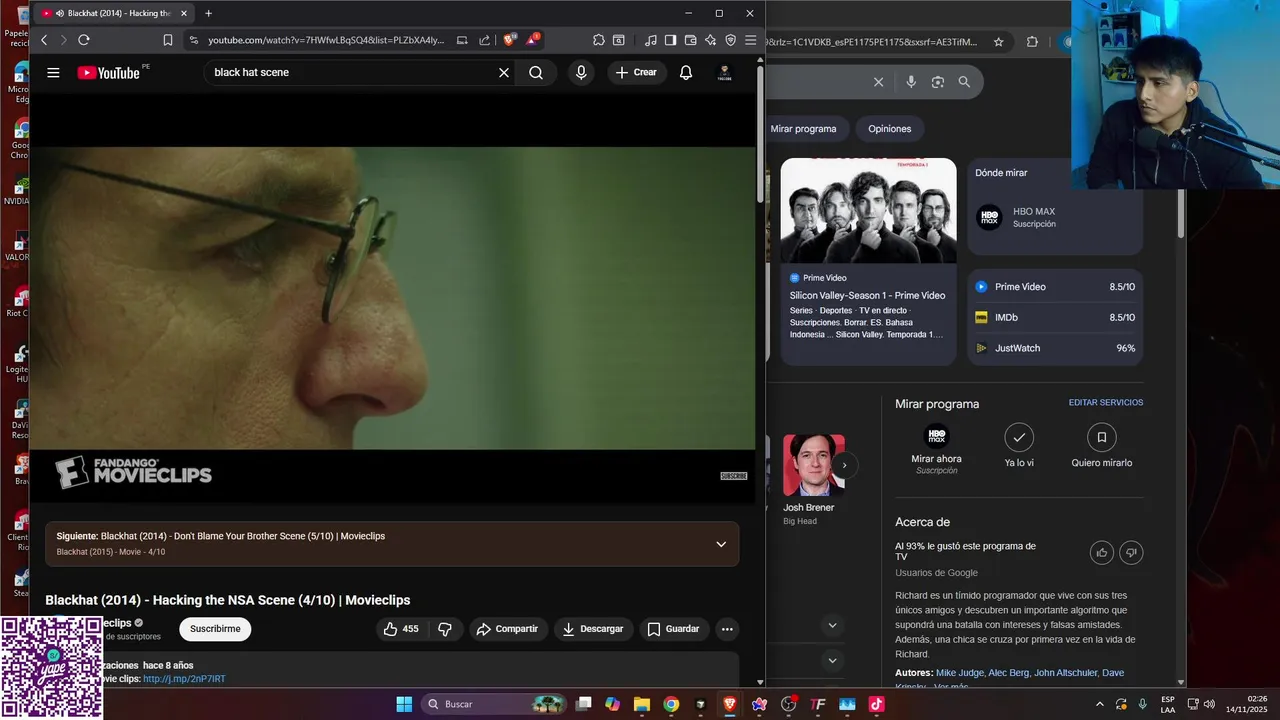Show next cast members with arrow

click(845, 465)
